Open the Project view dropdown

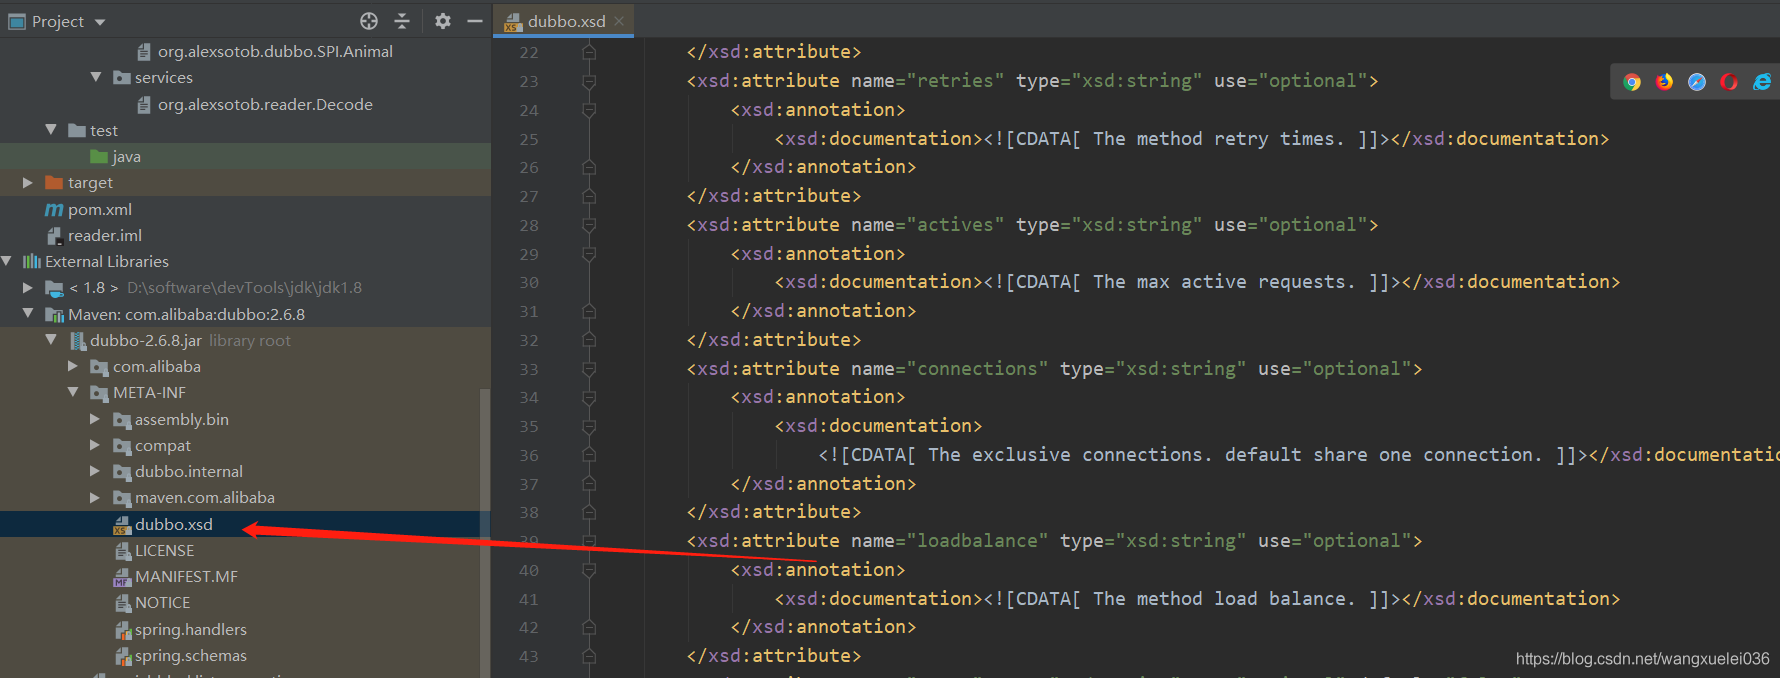point(99,22)
